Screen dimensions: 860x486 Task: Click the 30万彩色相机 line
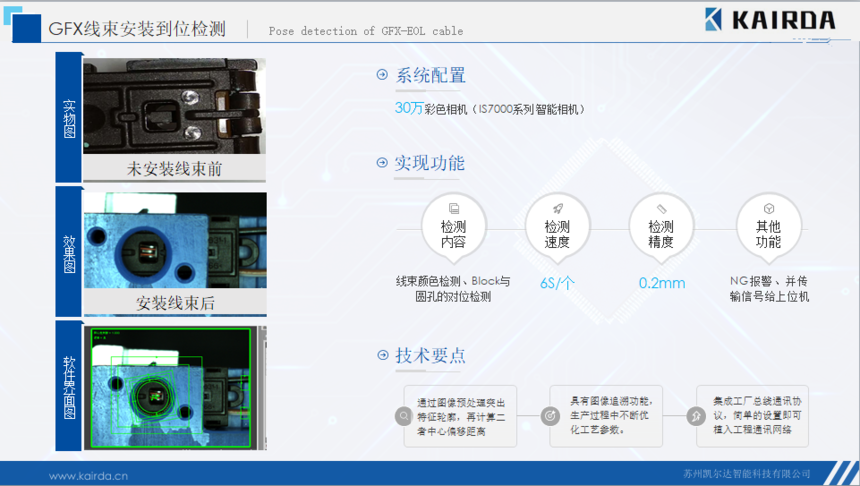[x=490, y=109]
